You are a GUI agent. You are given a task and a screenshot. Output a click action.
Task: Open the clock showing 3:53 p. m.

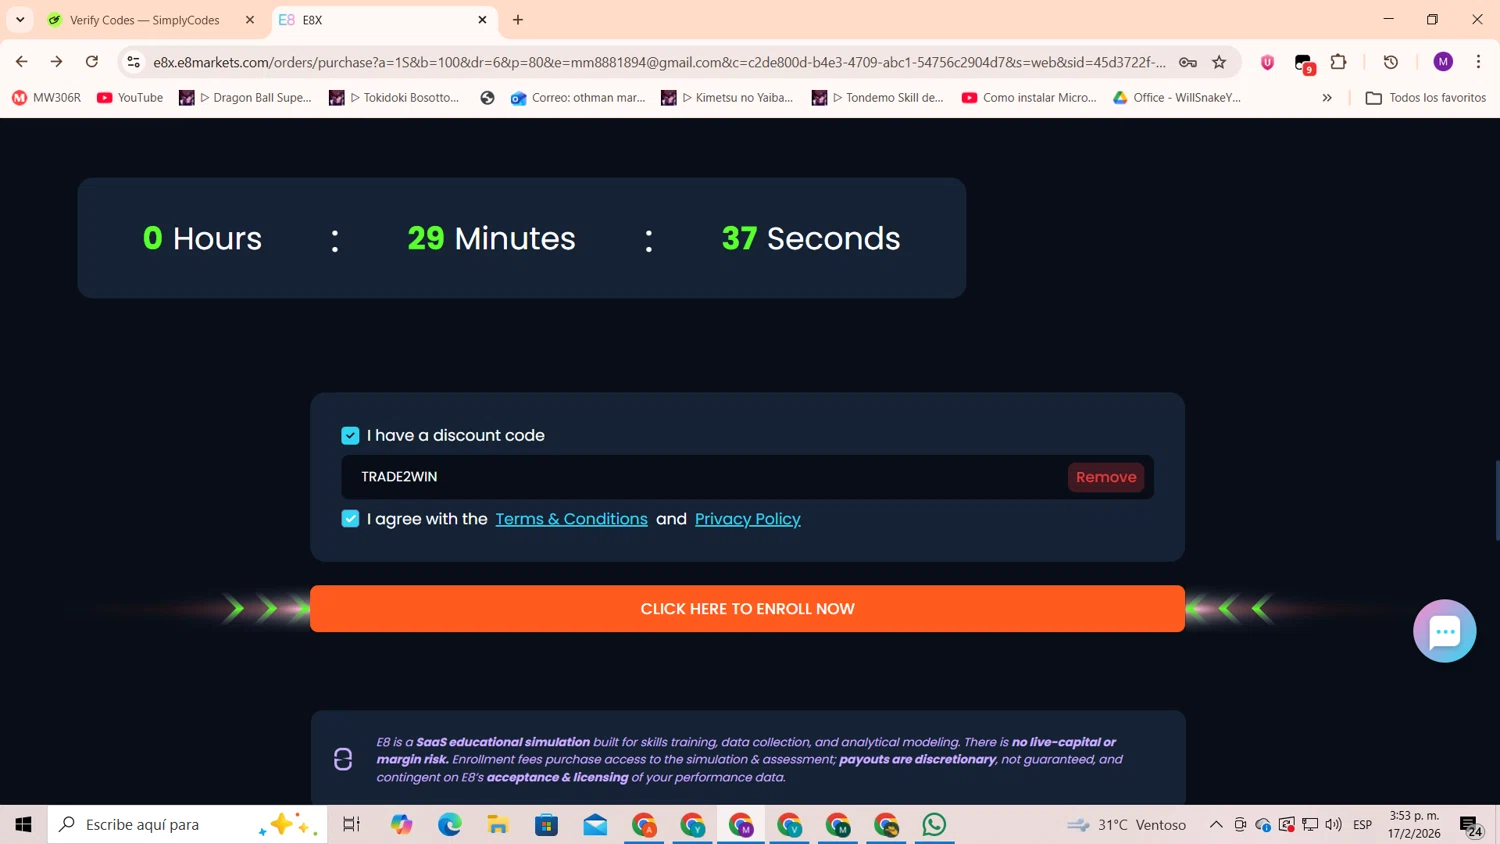pyautogui.click(x=1414, y=825)
